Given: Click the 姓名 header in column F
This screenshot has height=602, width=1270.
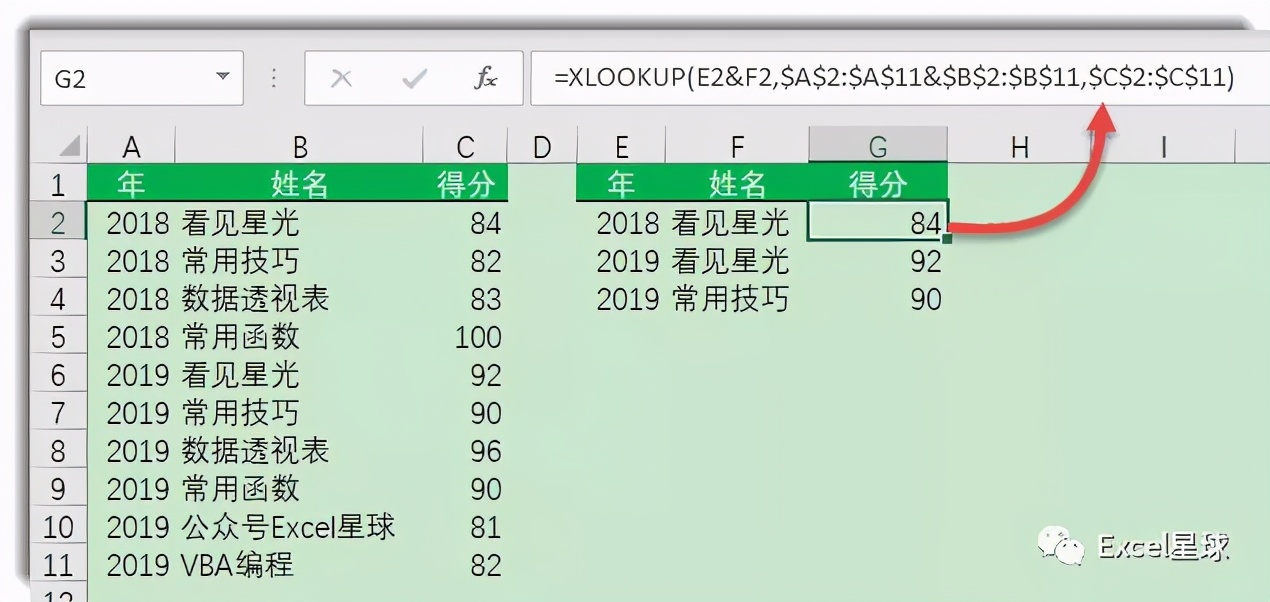Looking at the screenshot, I should pyautogui.click(x=737, y=184).
